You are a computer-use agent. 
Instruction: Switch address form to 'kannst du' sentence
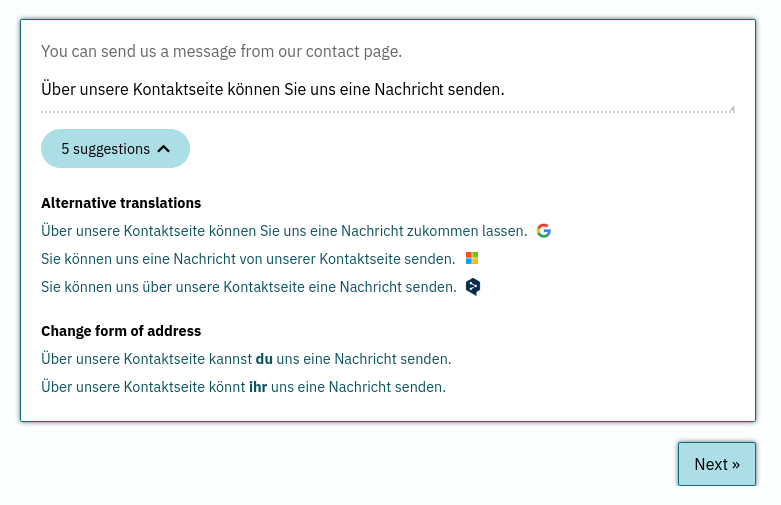pos(246,359)
